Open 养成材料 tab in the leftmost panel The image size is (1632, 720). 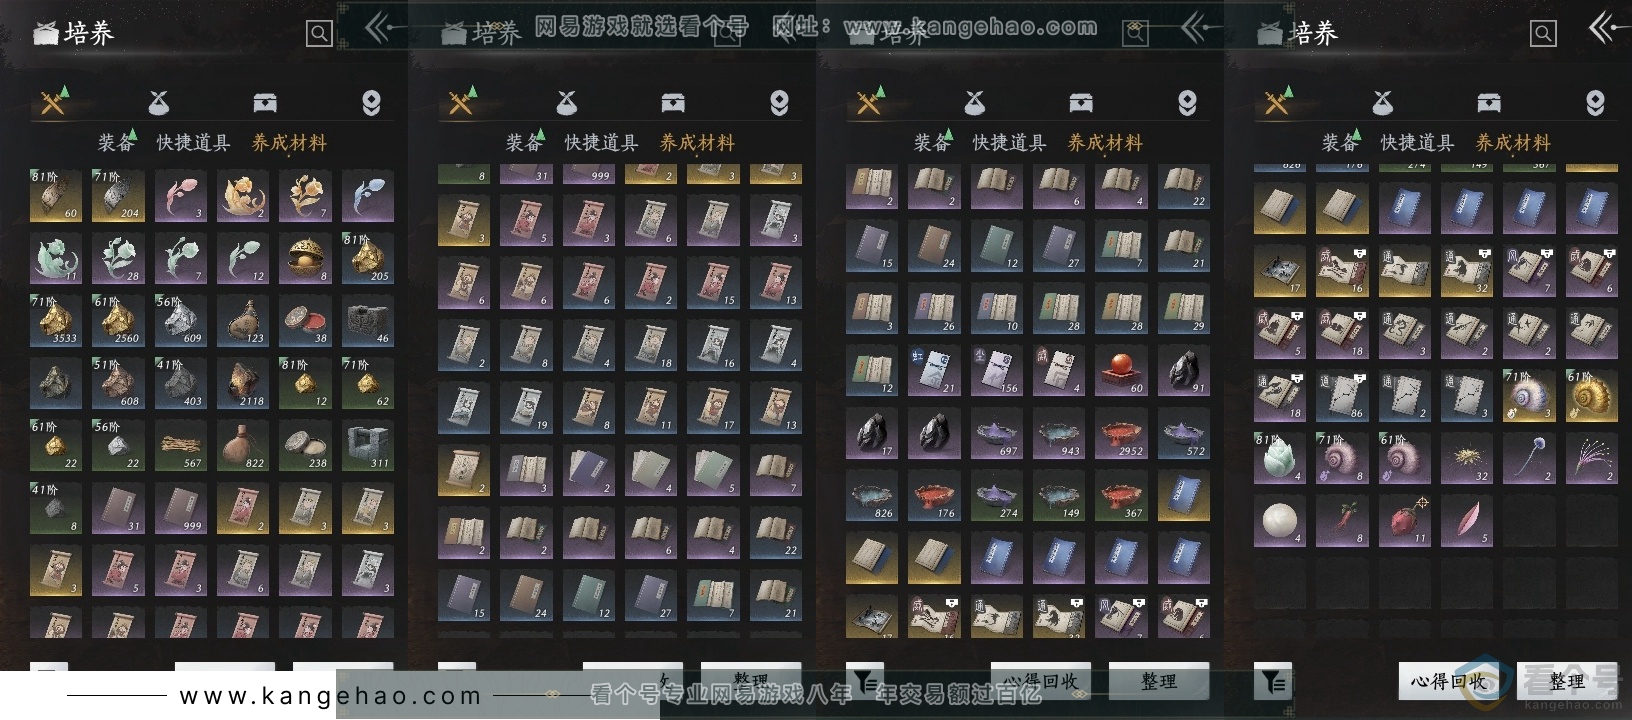coord(290,143)
